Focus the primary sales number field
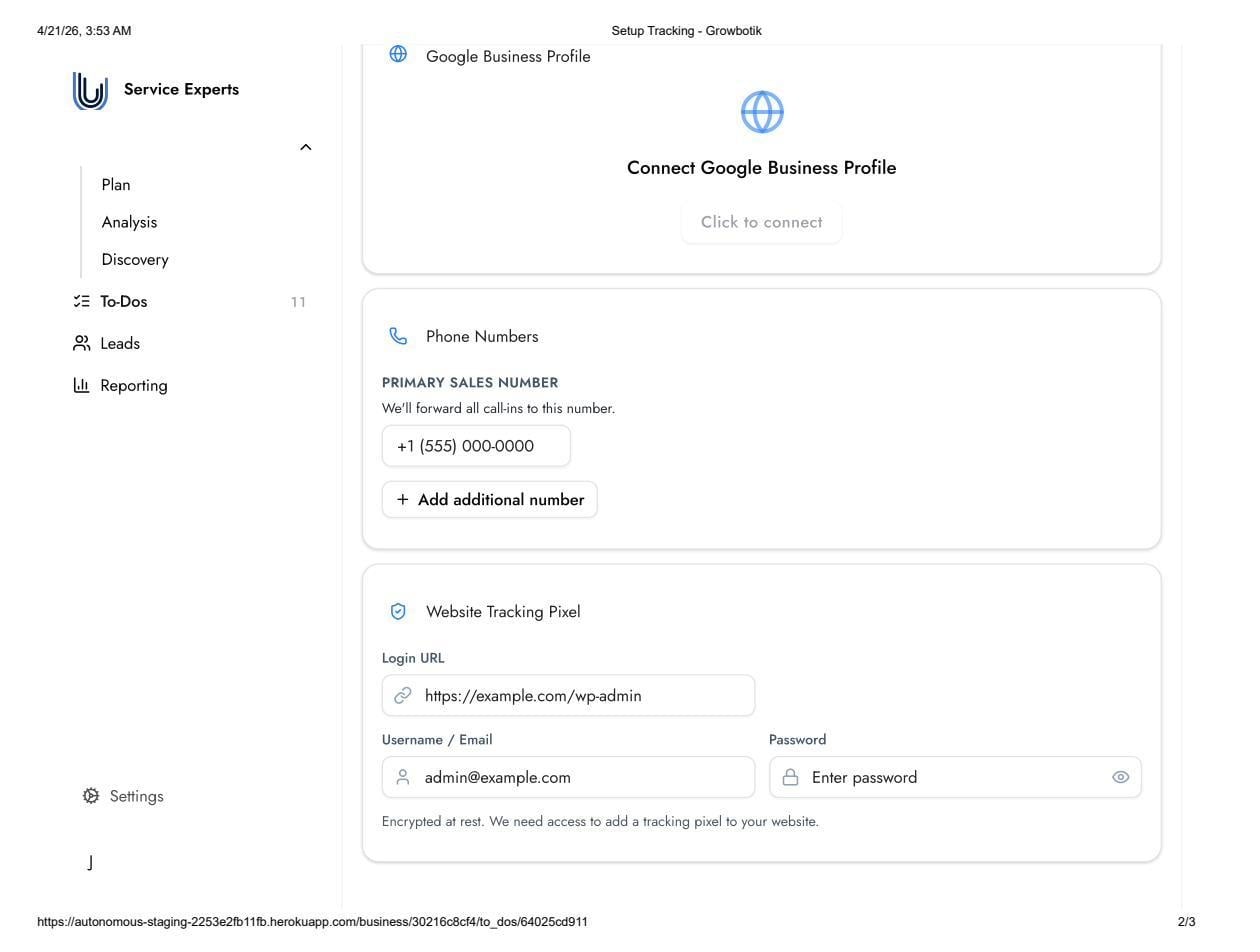 pyautogui.click(x=476, y=446)
